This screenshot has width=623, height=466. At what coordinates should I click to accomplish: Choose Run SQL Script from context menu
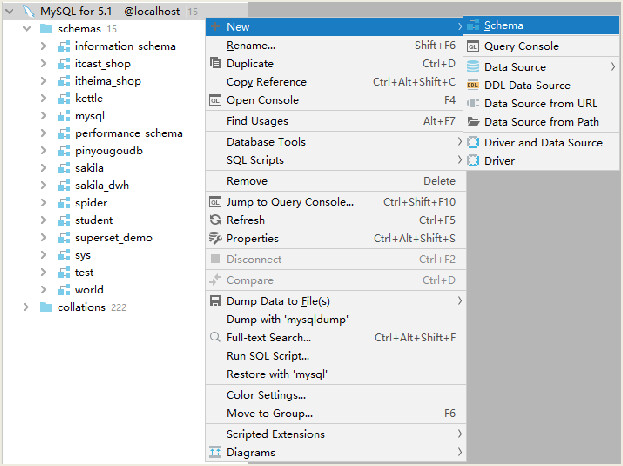pos(267,356)
